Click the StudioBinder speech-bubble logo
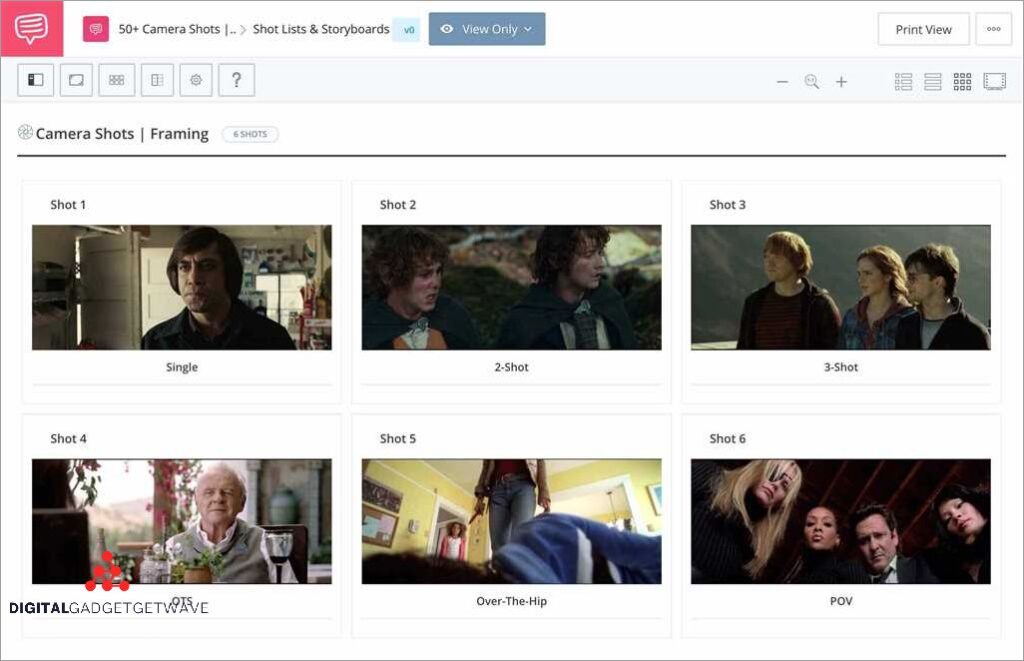1024x661 pixels. click(31, 28)
